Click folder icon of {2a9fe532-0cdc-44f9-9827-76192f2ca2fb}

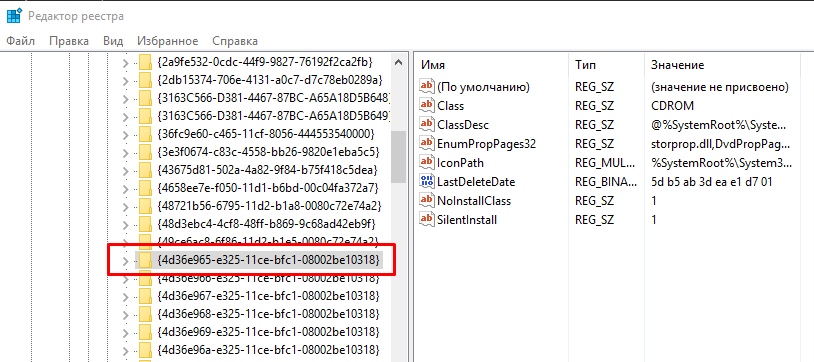coord(145,62)
